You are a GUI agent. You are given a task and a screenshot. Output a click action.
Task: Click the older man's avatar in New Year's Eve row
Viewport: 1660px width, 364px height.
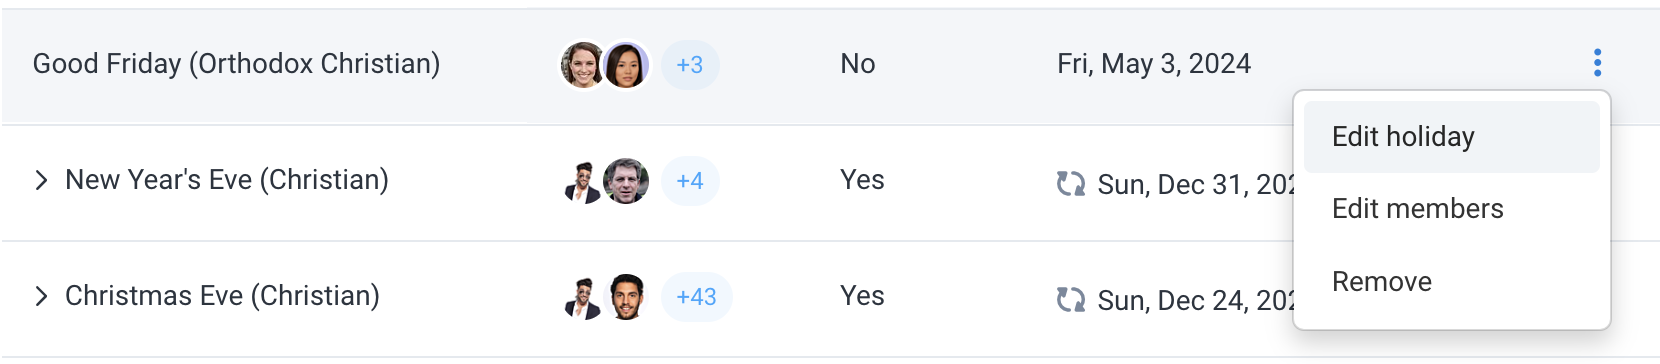coord(626,181)
